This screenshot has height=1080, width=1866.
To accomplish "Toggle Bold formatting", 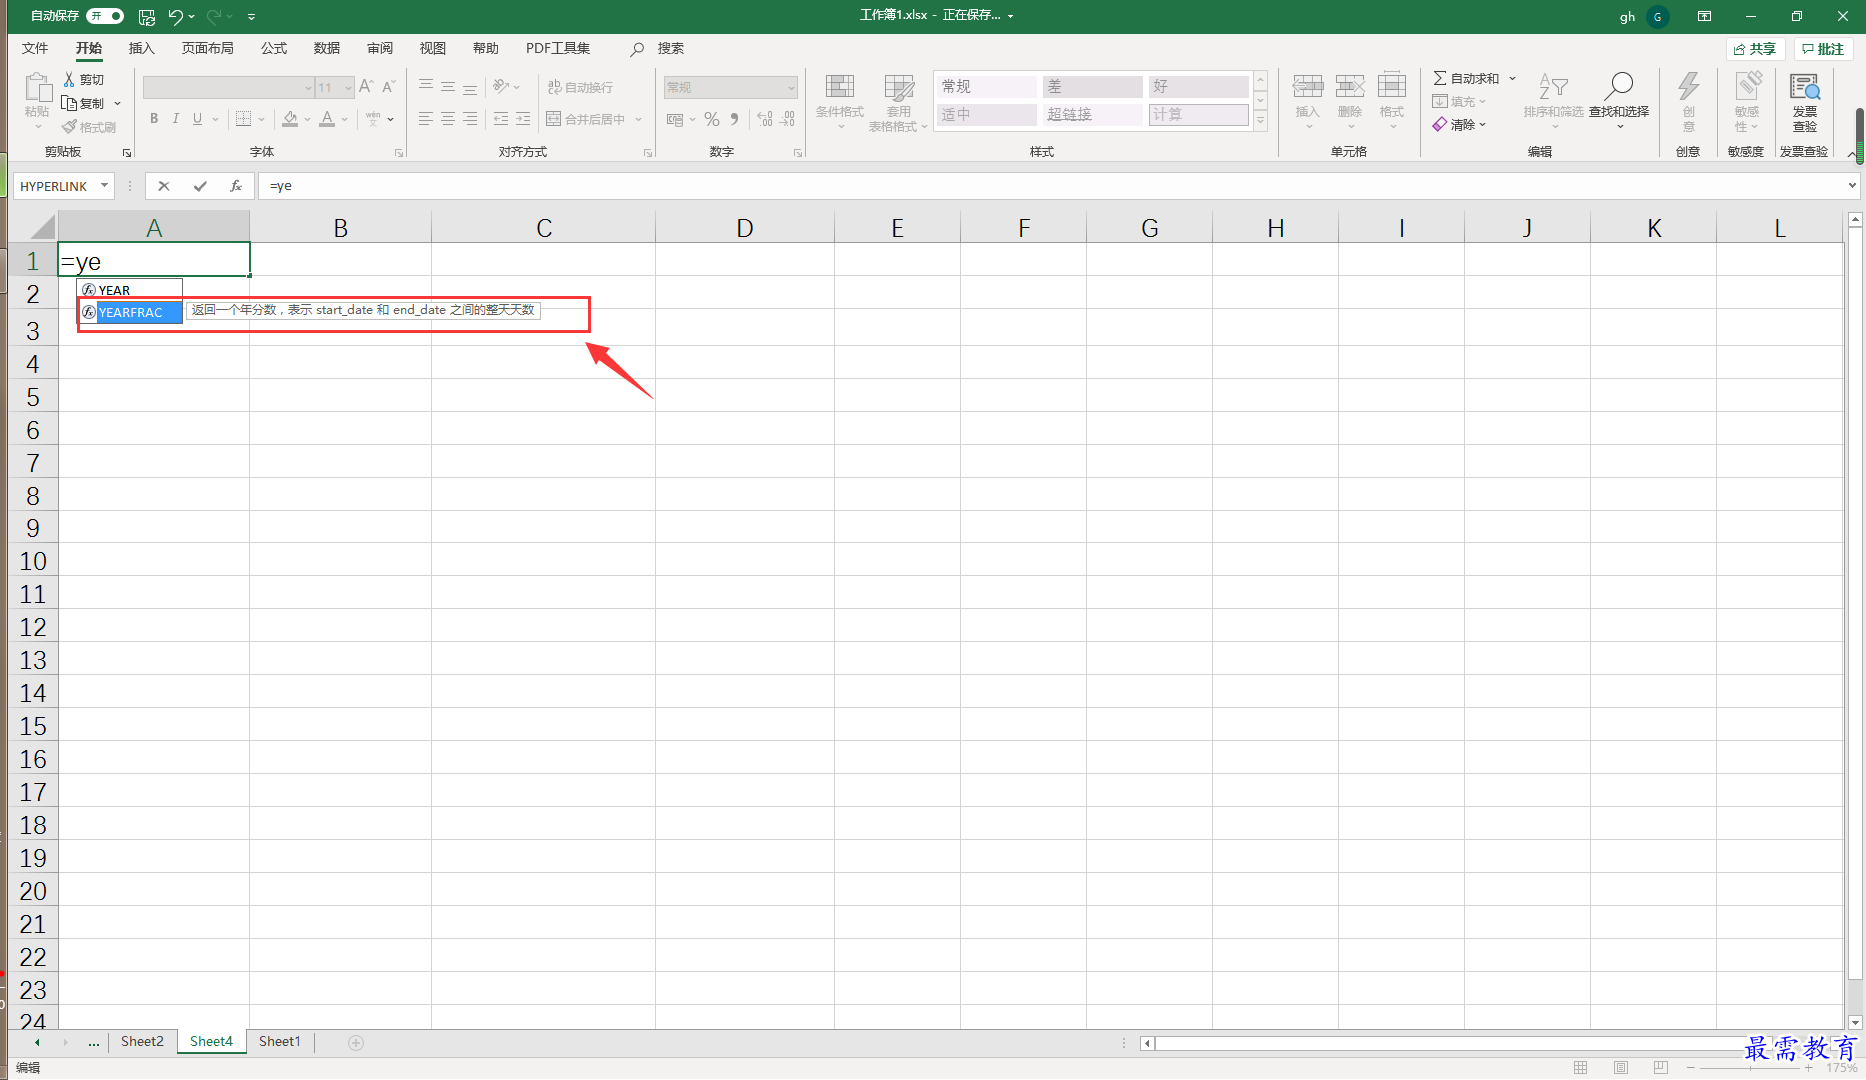I will tap(154, 119).
